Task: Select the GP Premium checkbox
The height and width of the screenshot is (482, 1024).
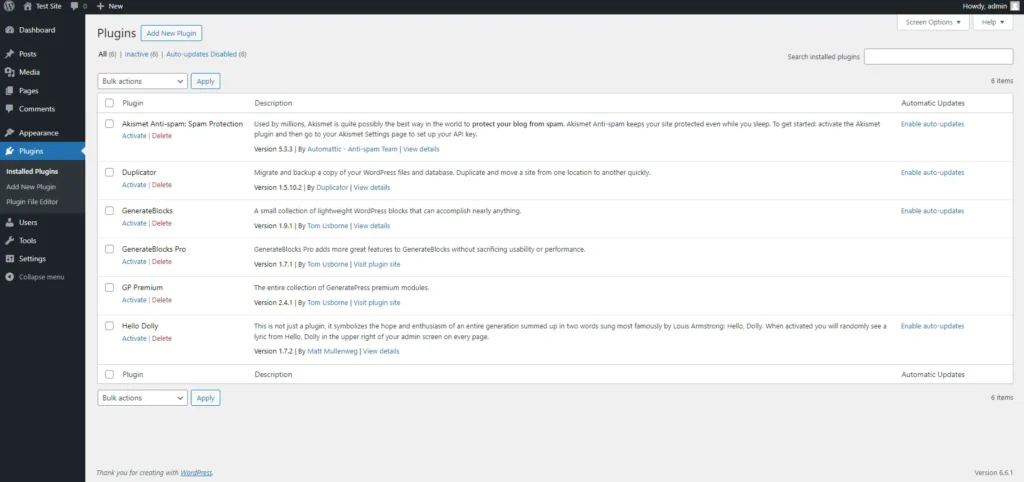Action: point(109,287)
